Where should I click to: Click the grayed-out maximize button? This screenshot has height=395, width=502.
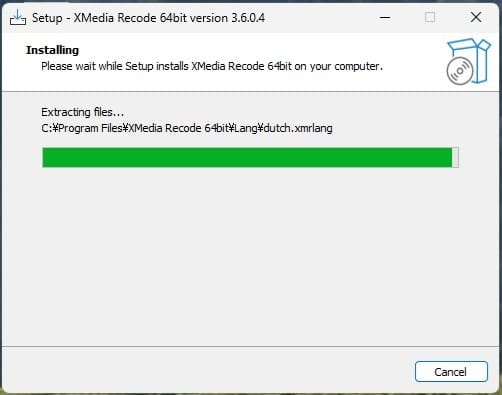point(430,17)
